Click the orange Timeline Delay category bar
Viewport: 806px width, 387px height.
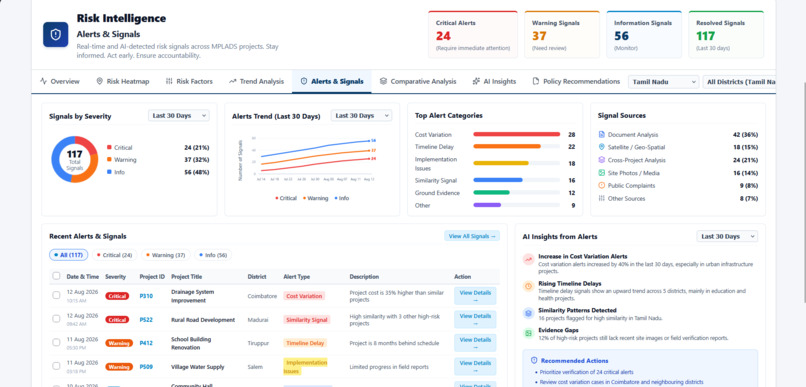pos(507,146)
